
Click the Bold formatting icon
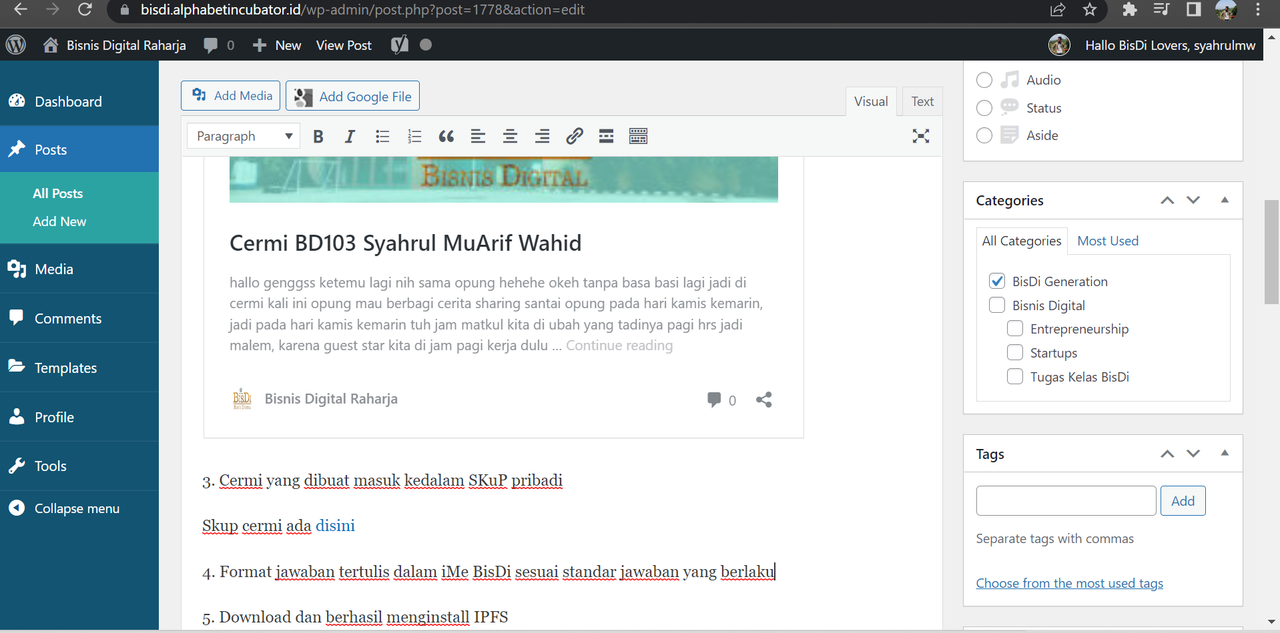[318, 136]
